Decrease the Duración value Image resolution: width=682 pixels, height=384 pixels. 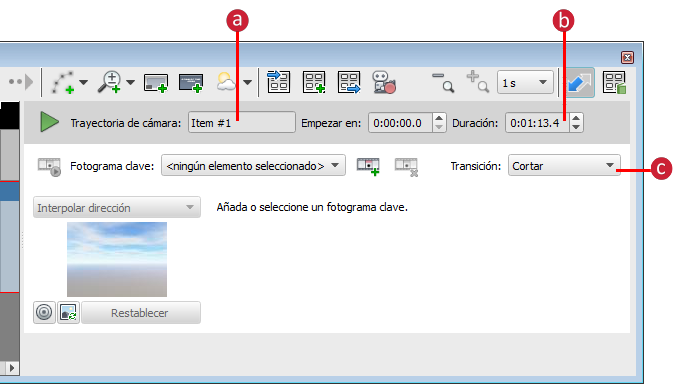point(576,127)
